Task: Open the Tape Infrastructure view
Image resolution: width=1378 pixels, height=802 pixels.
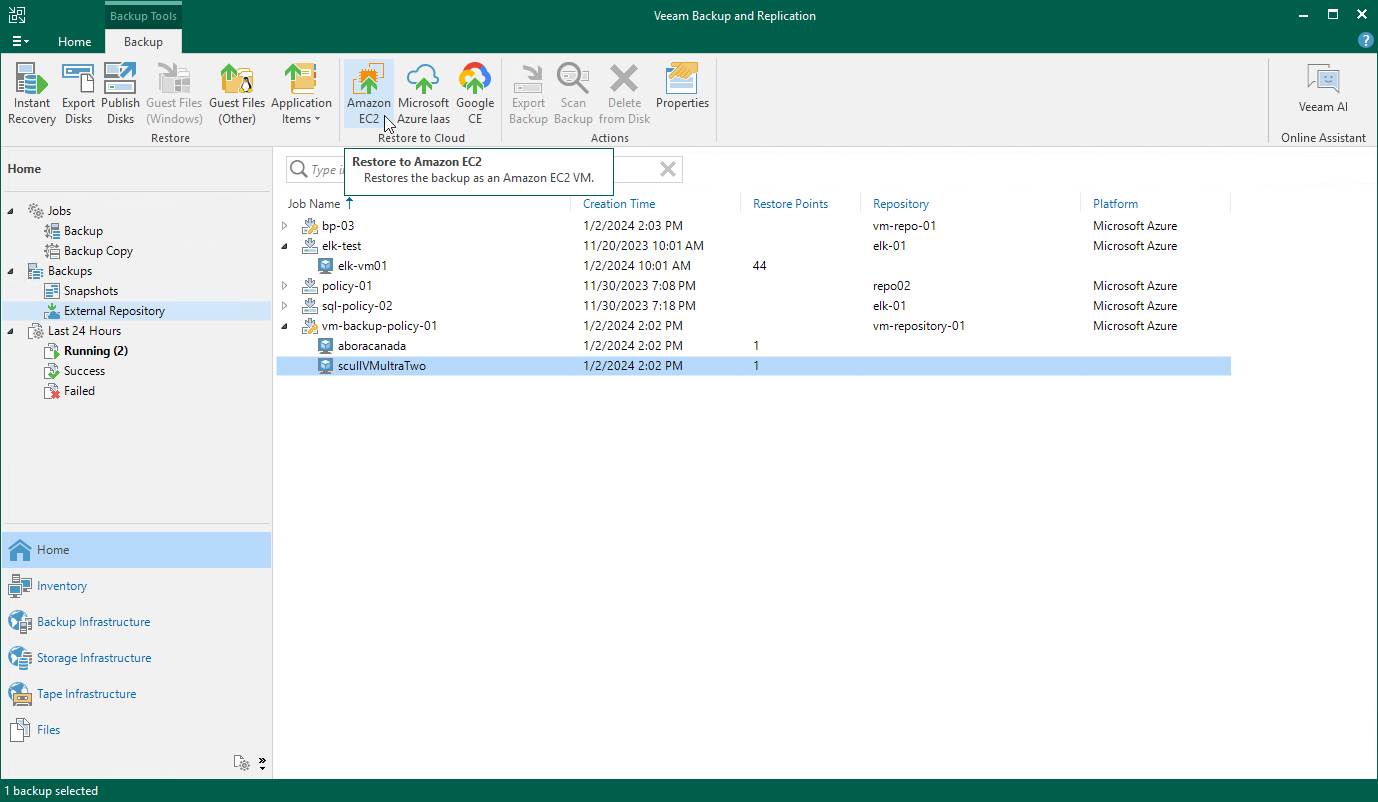Action: (x=136, y=694)
